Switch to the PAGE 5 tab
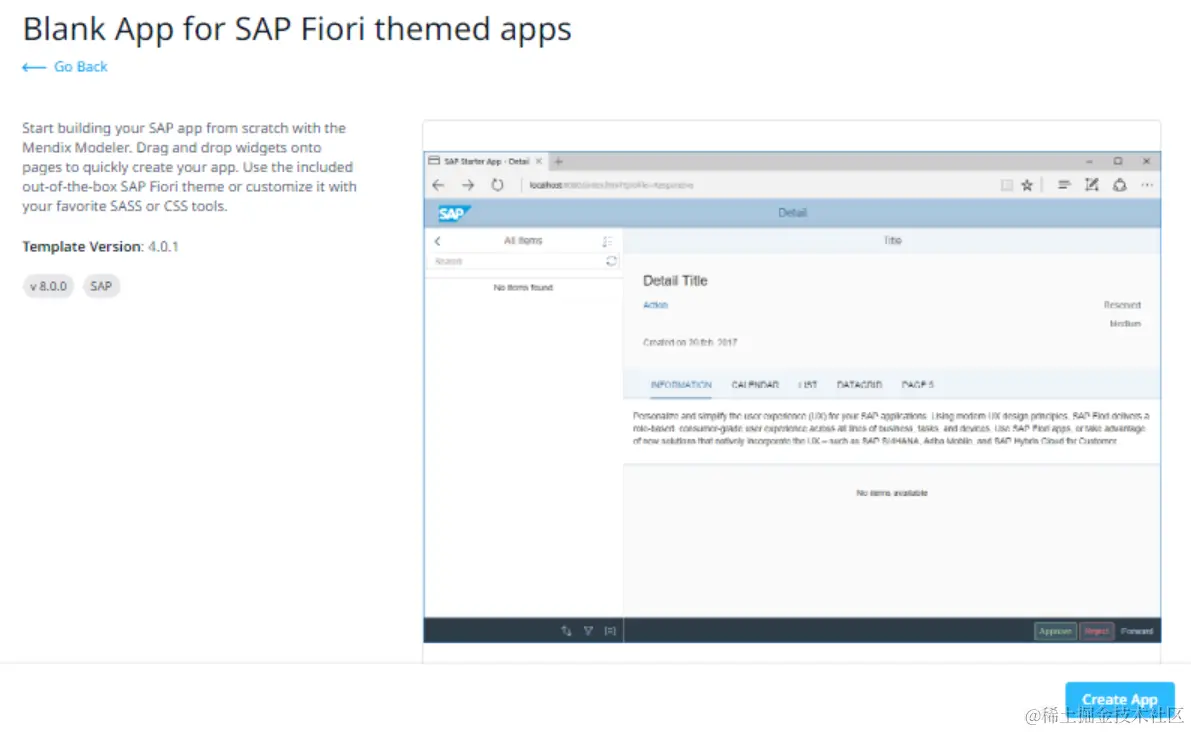The width and height of the screenshot is (1191, 732). 918,385
